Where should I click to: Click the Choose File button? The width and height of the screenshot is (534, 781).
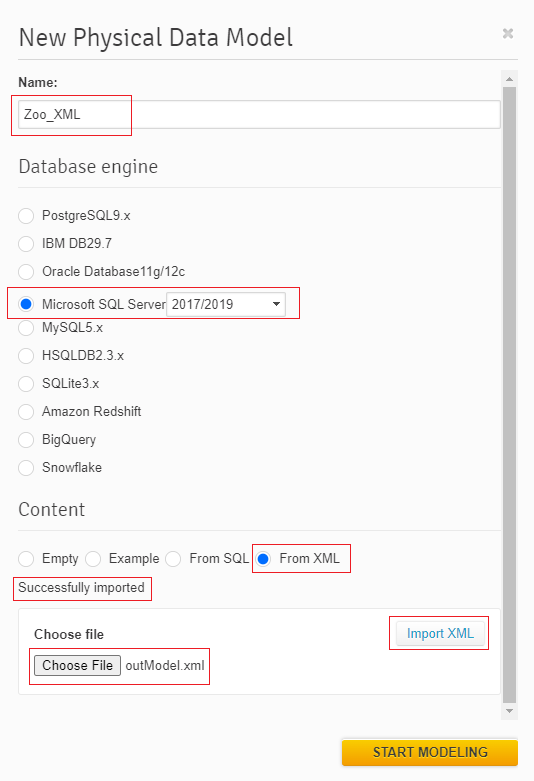coord(77,665)
